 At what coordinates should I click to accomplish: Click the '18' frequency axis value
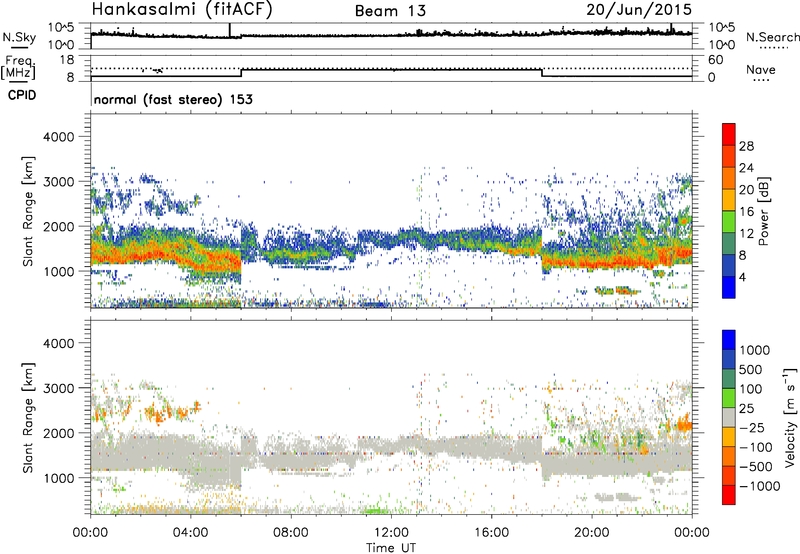point(66,60)
